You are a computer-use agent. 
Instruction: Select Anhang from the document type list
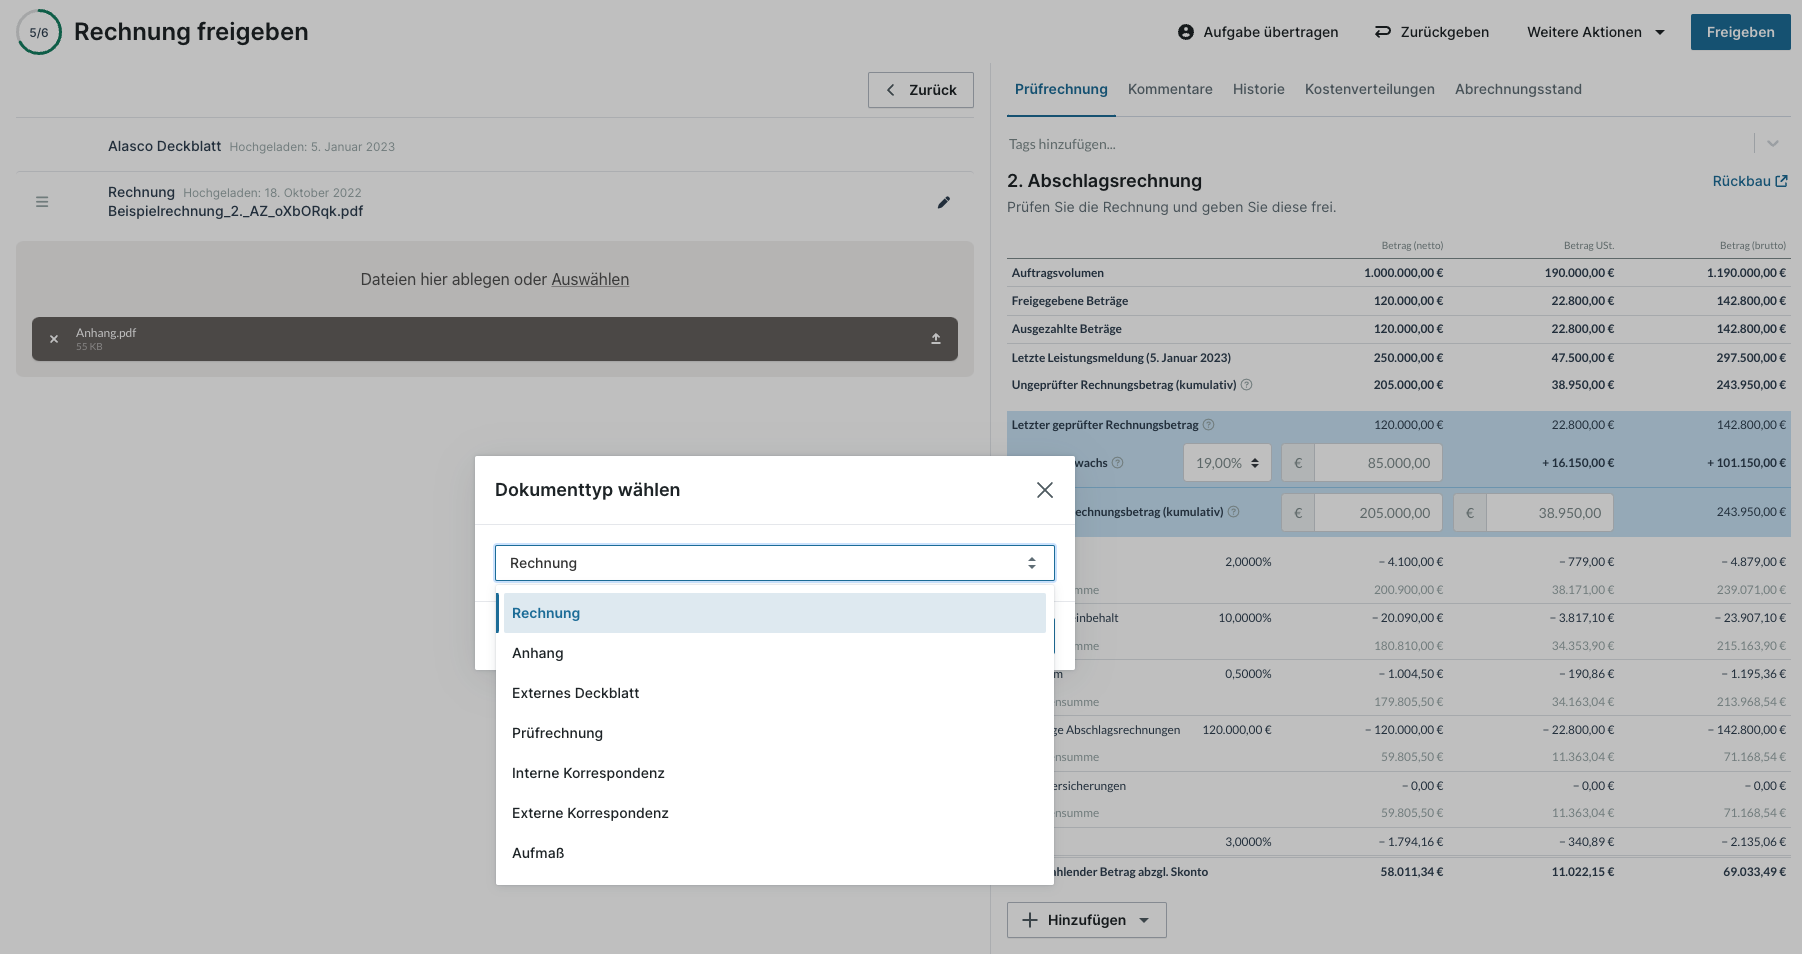point(538,653)
